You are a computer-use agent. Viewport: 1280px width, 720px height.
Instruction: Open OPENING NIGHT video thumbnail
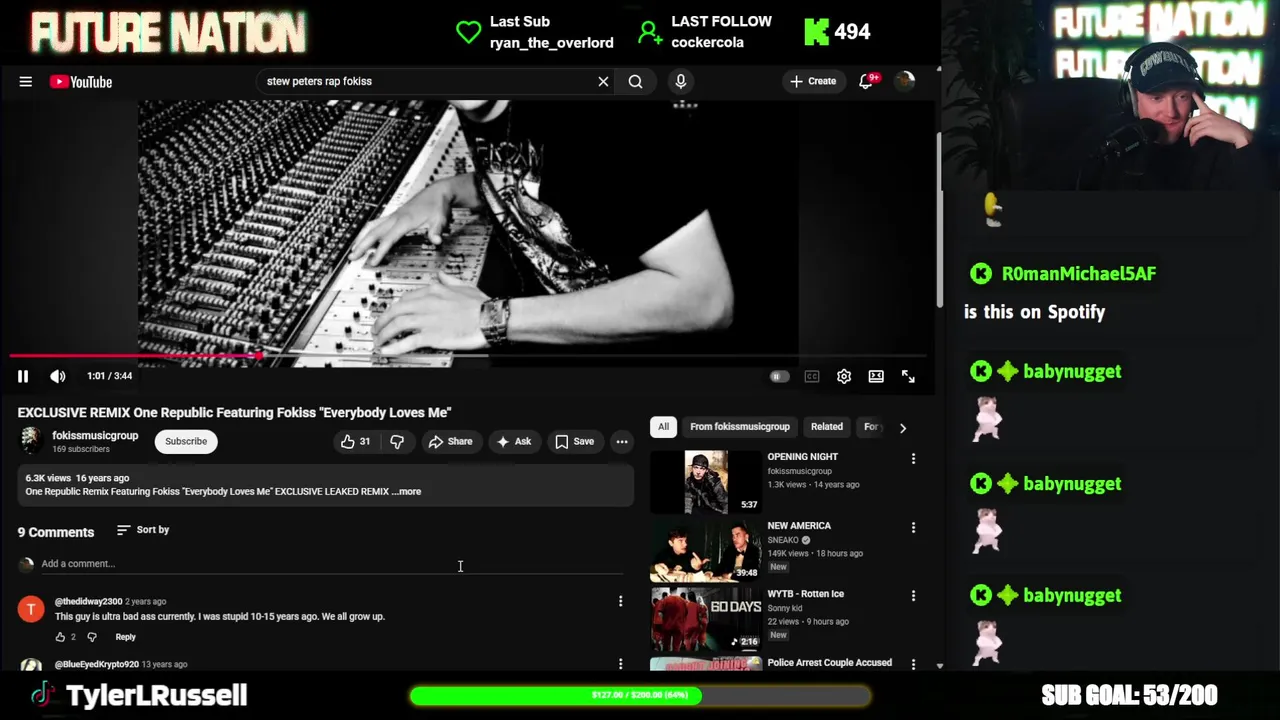[706, 481]
